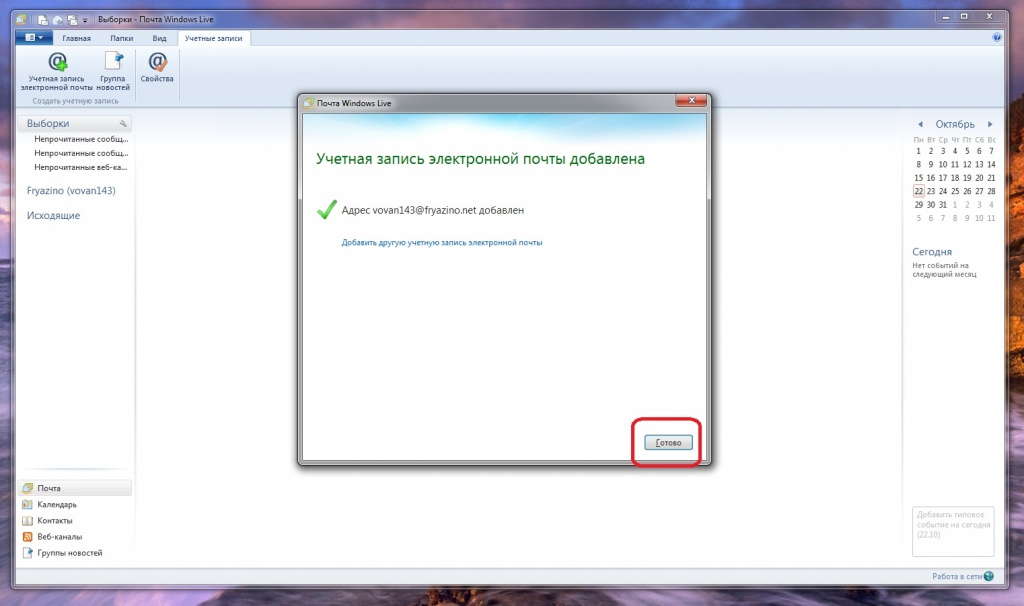This screenshot has height=606, width=1024.
Task: Switch to the Главная tab
Action: coord(77,38)
